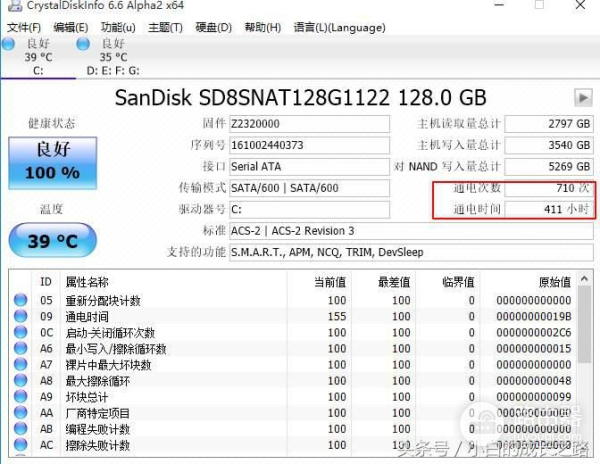The height and width of the screenshot is (464, 600).
Task: Click the next disk arrow button
Action: pyautogui.click(x=582, y=97)
